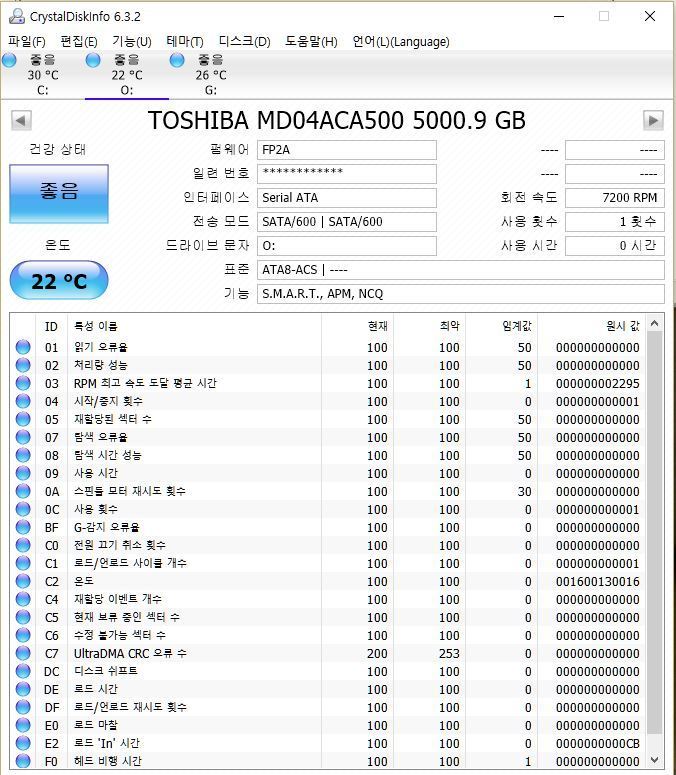The height and width of the screenshot is (775, 676).
Task: Click the status icon of attribute C5
Action: point(23,617)
